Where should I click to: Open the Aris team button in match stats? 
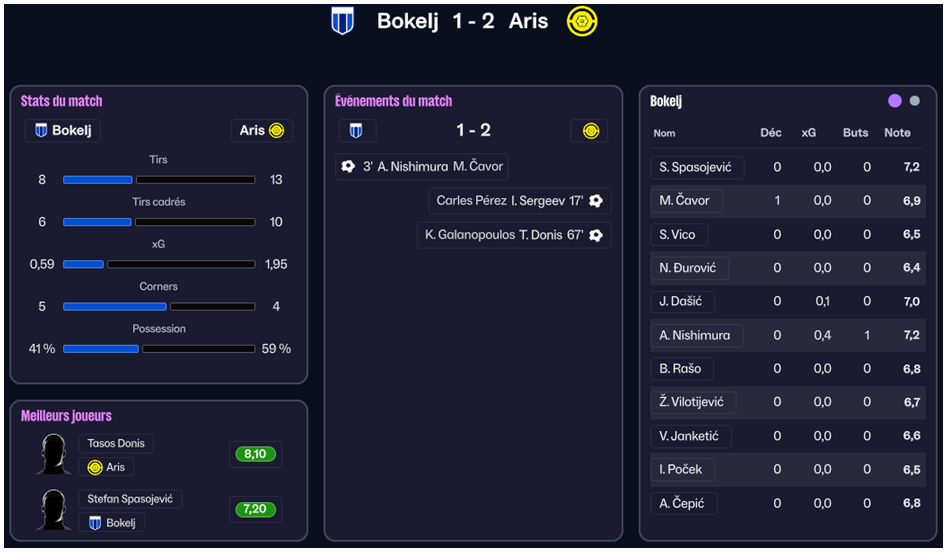(x=262, y=131)
